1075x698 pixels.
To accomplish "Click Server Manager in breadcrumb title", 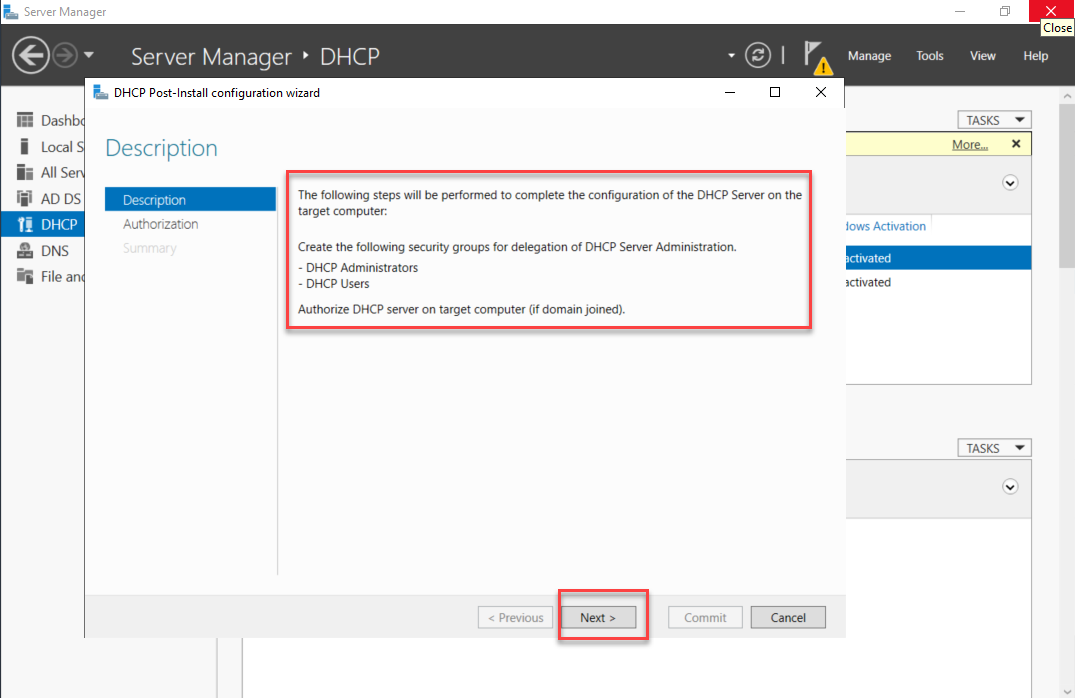I will 211,56.
